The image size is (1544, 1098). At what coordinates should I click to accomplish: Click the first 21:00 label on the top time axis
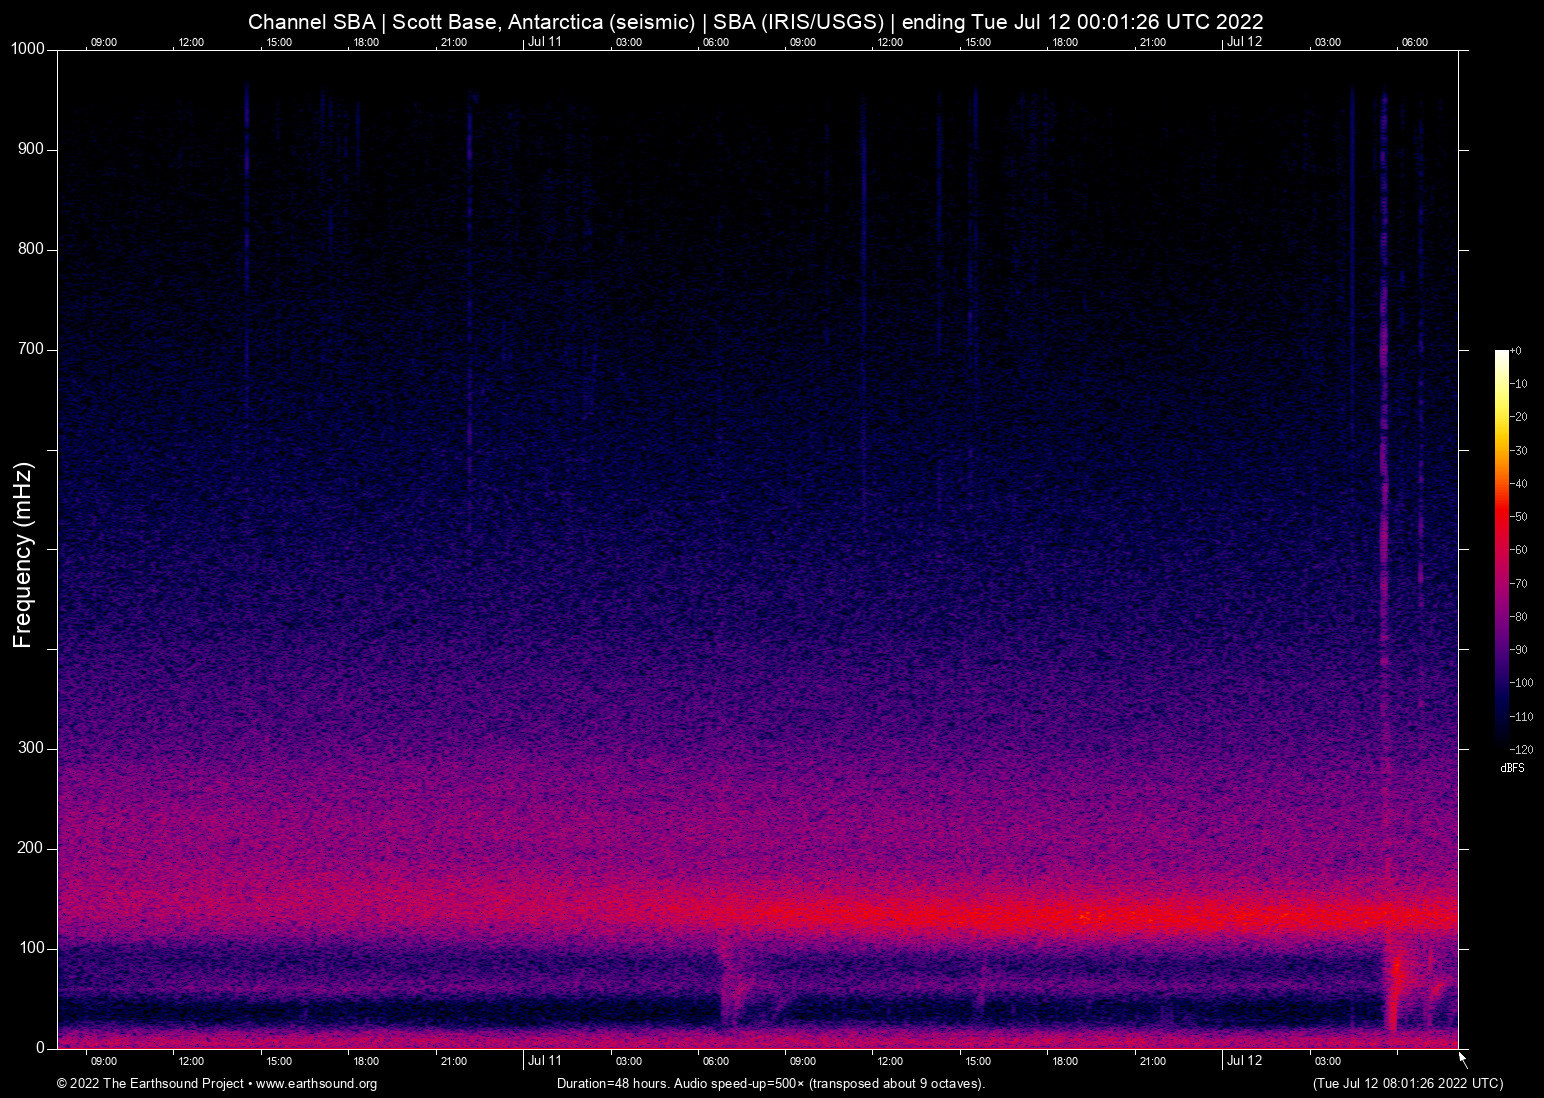tap(453, 42)
